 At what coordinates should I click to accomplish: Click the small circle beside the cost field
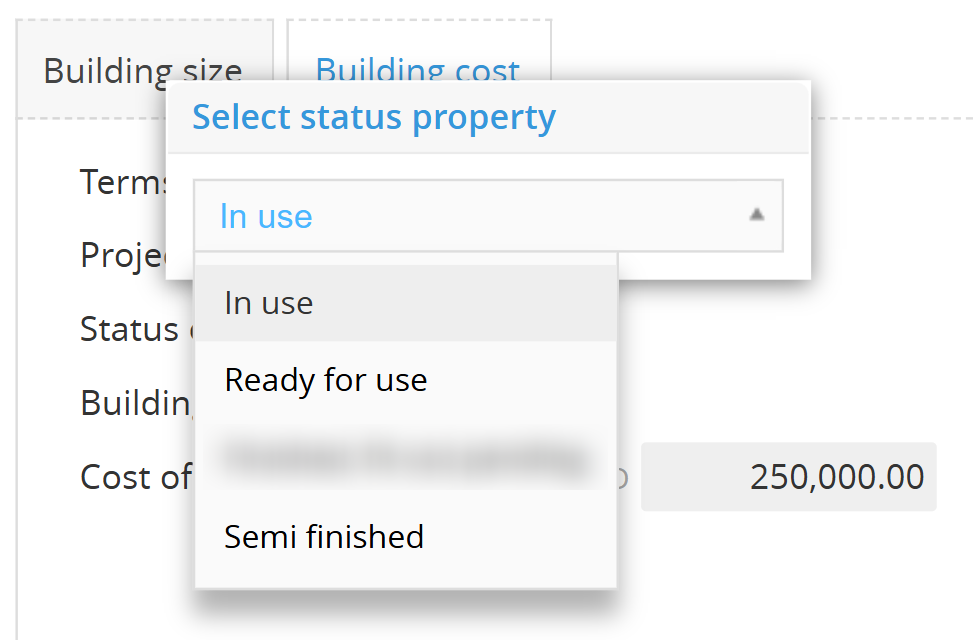[x=622, y=478]
